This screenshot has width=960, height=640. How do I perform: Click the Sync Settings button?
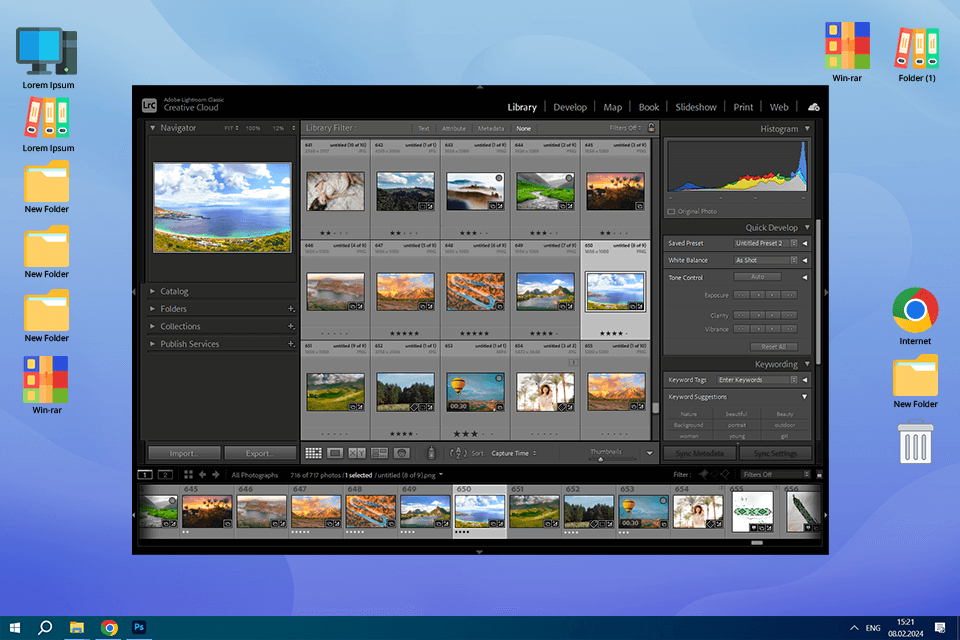point(775,453)
